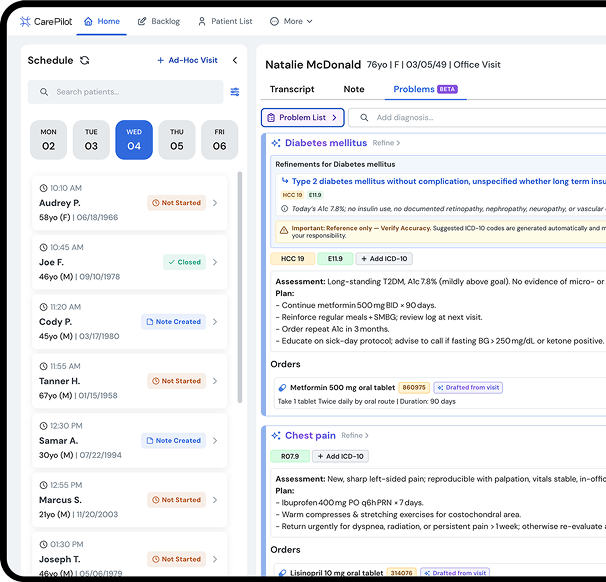The width and height of the screenshot is (606, 582).
Task: Click the CarePilot logo icon
Action: [25, 21]
